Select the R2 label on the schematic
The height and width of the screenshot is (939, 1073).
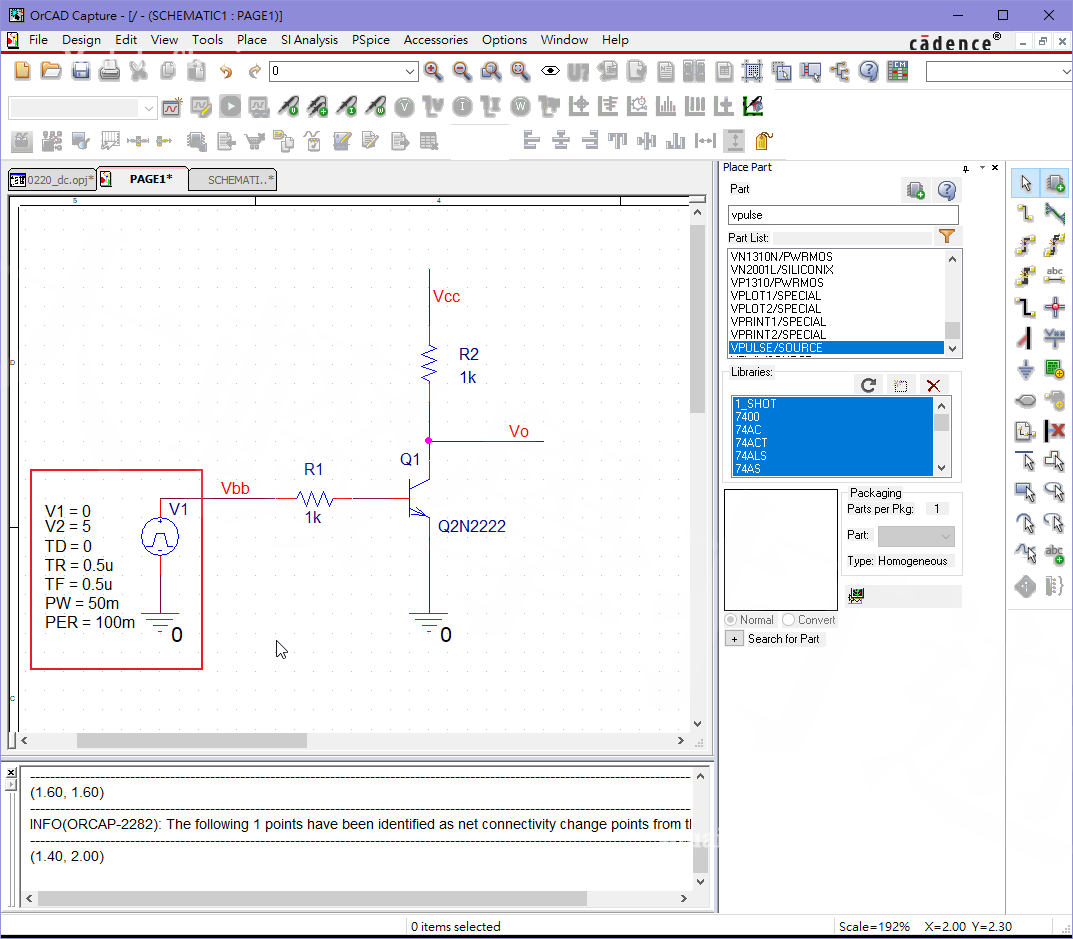(469, 355)
